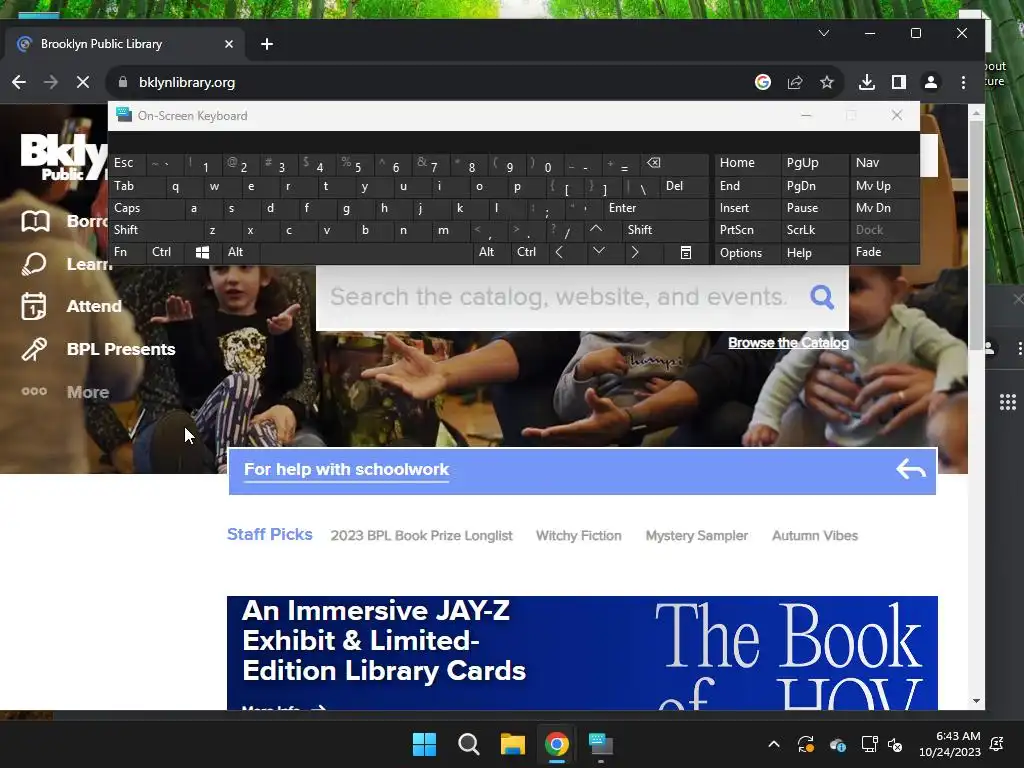Toggle left Shift on on-screen keyboard
The image size is (1024, 768).
click(x=155, y=230)
